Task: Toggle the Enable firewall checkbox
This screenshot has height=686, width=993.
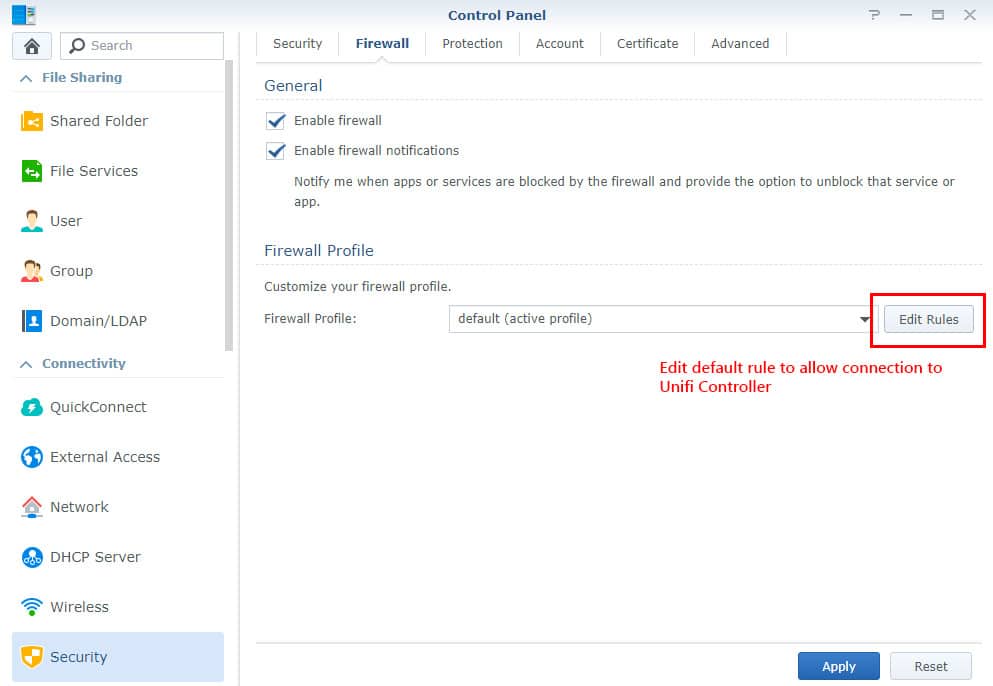Action: 276,121
